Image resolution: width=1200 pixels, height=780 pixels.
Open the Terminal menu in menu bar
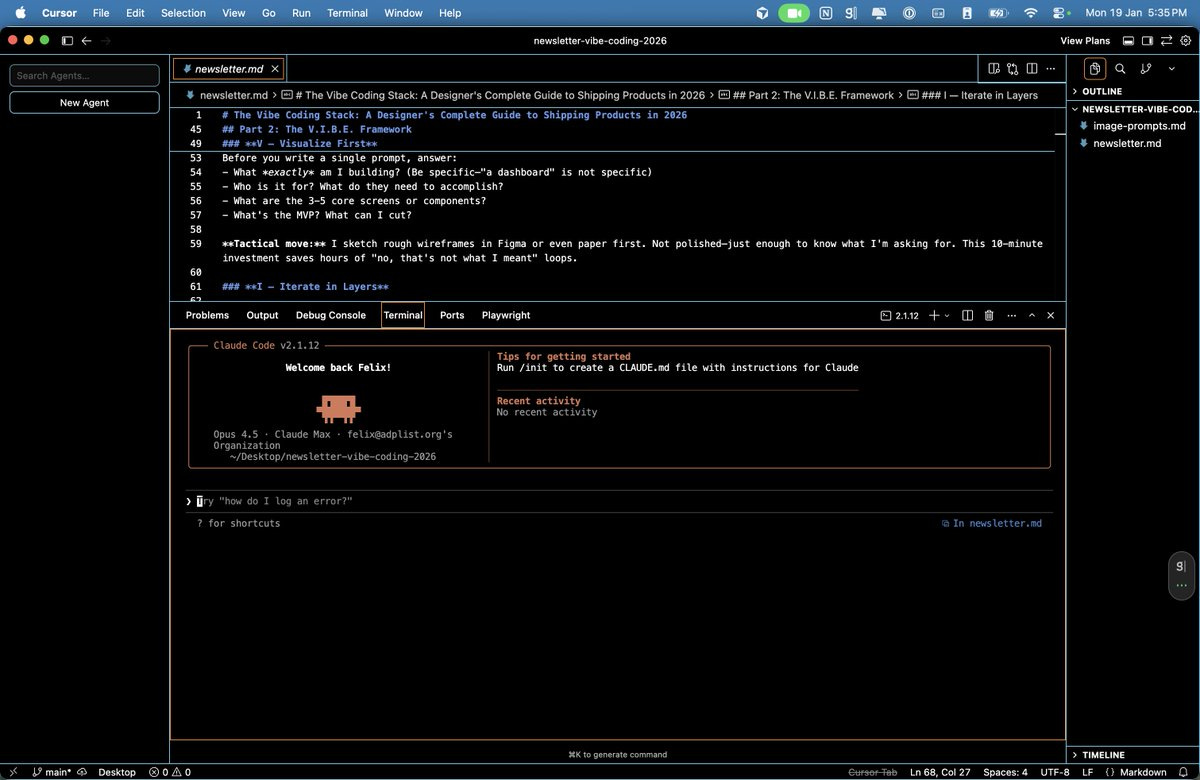[x=347, y=13]
